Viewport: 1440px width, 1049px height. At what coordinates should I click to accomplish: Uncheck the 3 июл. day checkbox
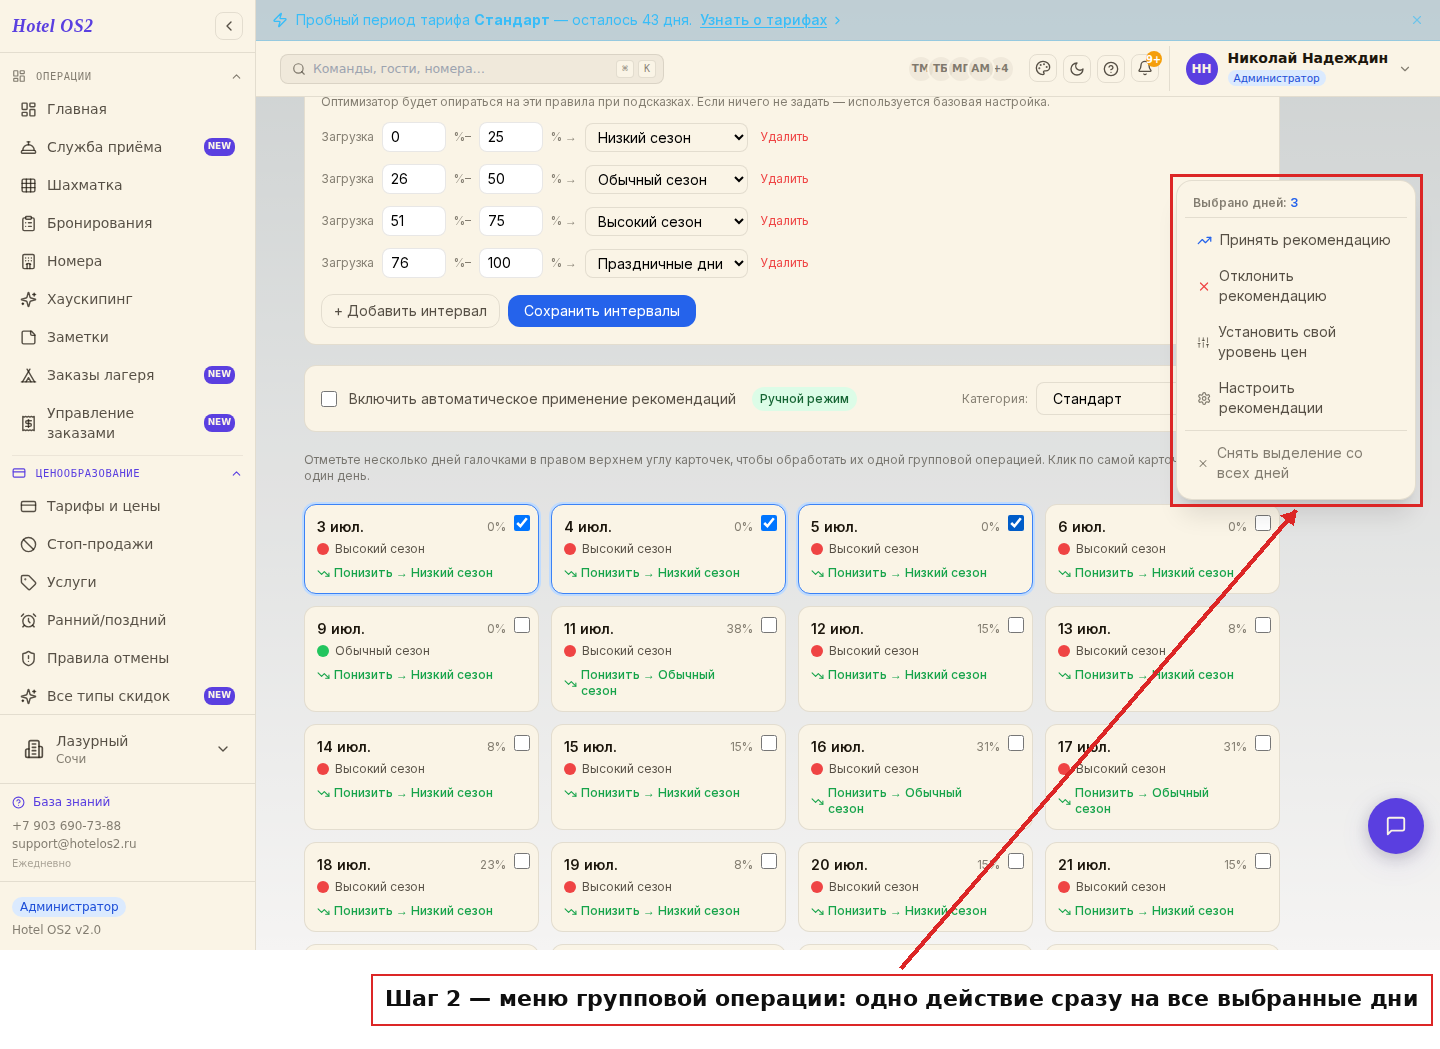(x=522, y=523)
